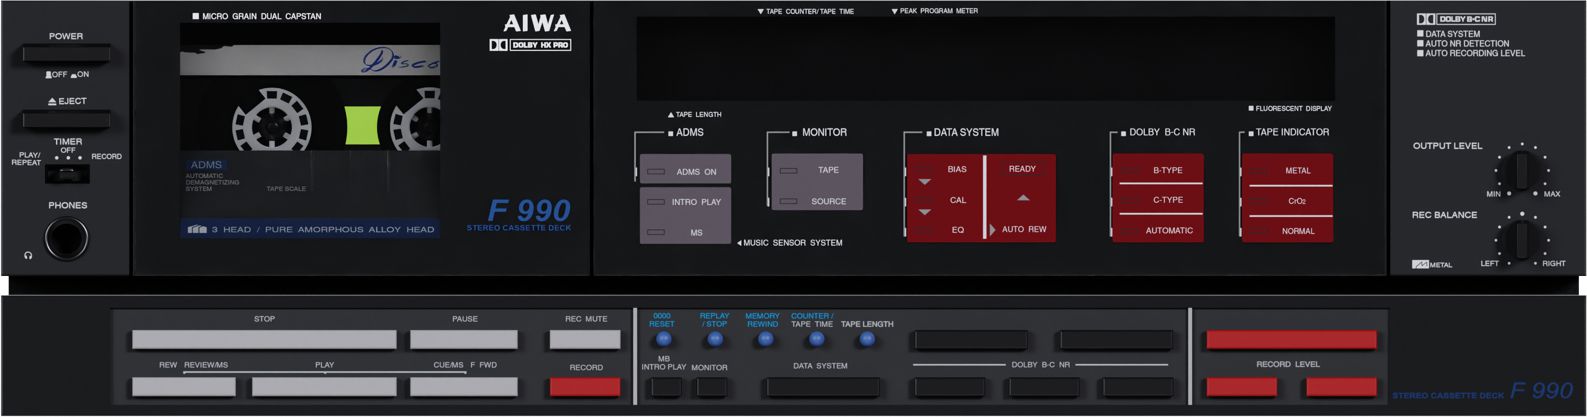Click the DATA SYSTEM black button
The image size is (1587, 417).
[x=822, y=387]
